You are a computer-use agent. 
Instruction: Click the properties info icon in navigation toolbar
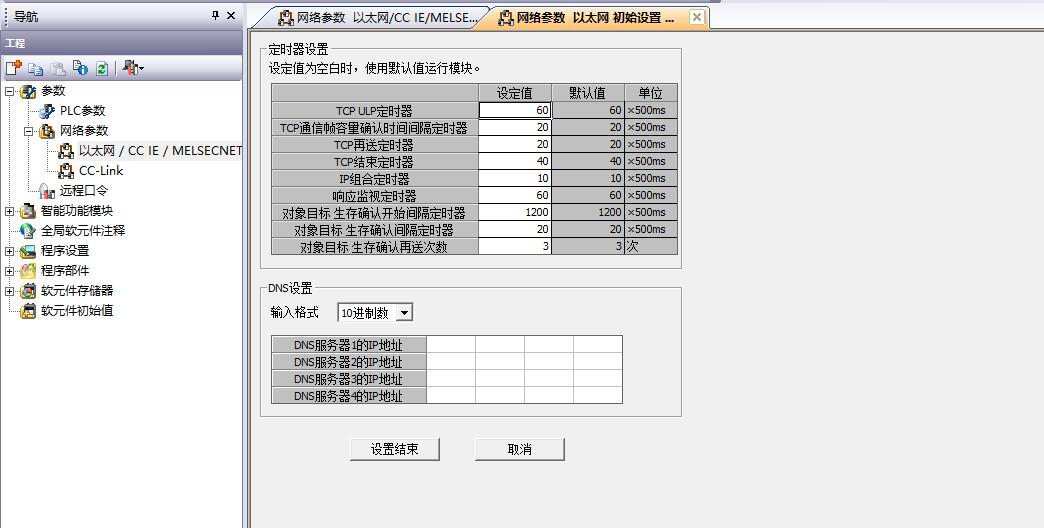[80, 68]
